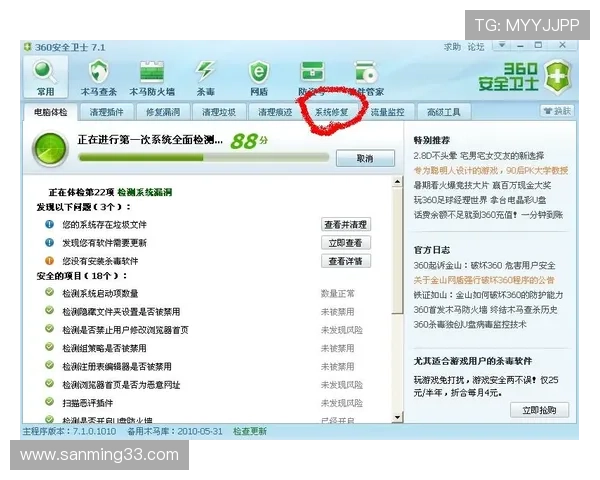Click the scroll down arrow of results list
The width and height of the screenshot is (600, 480).
pyautogui.click(x=398, y=417)
